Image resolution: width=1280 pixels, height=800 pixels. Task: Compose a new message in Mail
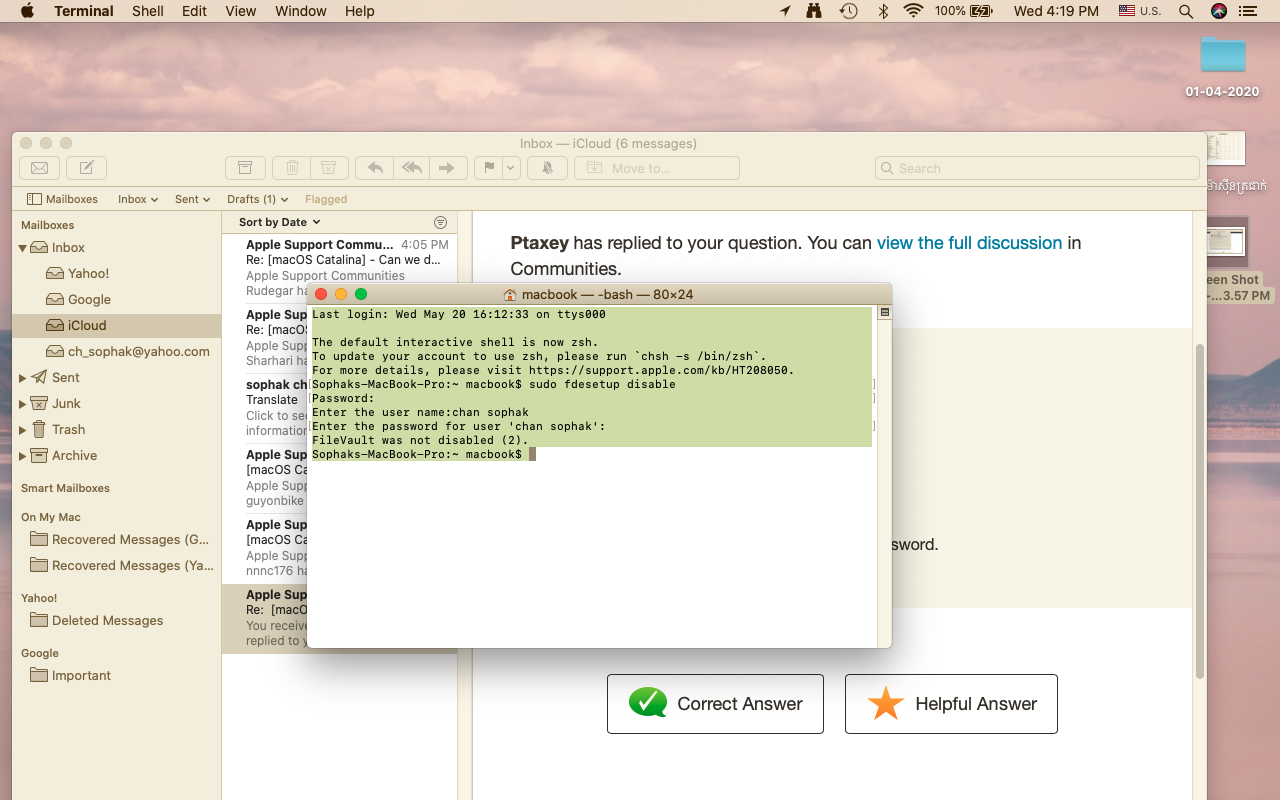coord(87,168)
